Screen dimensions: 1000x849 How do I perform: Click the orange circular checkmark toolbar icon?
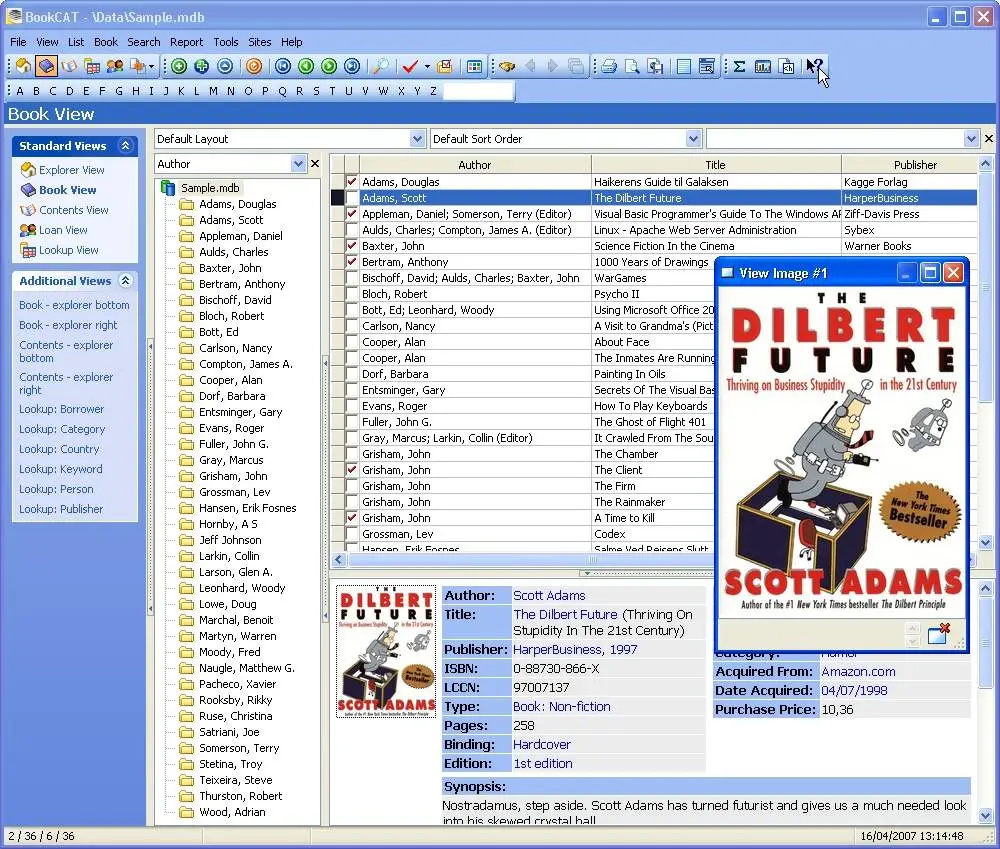point(254,66)
